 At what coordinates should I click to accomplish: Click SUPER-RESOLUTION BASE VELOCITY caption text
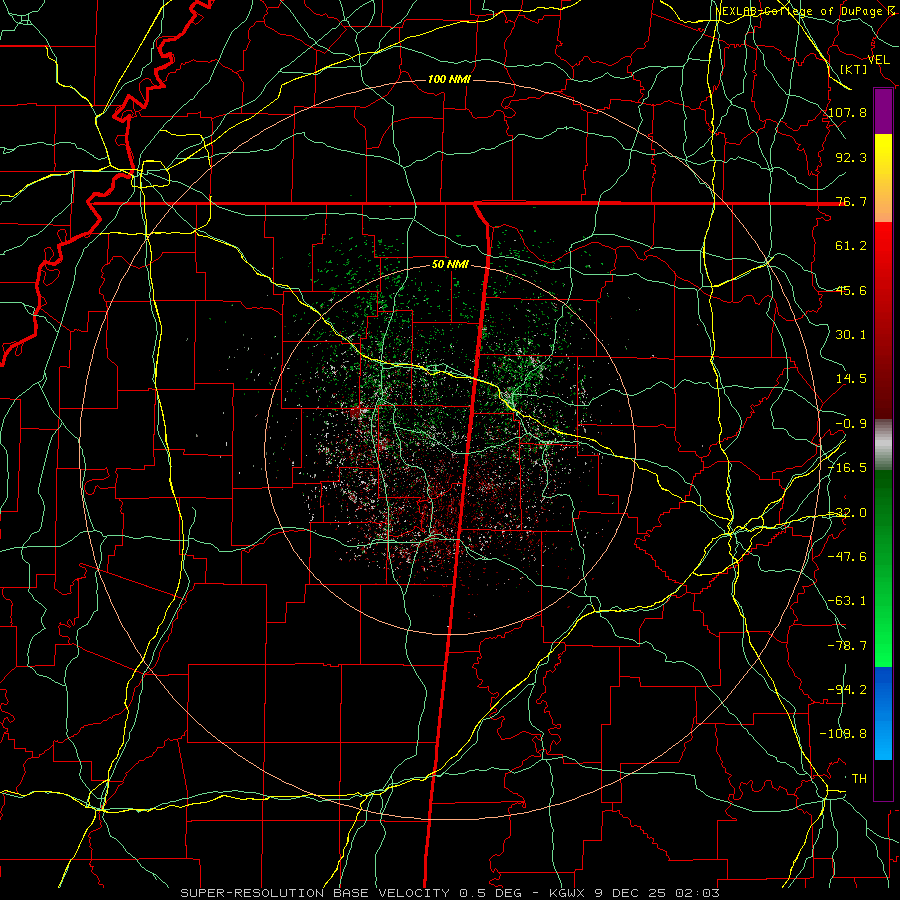click(315, 893)
